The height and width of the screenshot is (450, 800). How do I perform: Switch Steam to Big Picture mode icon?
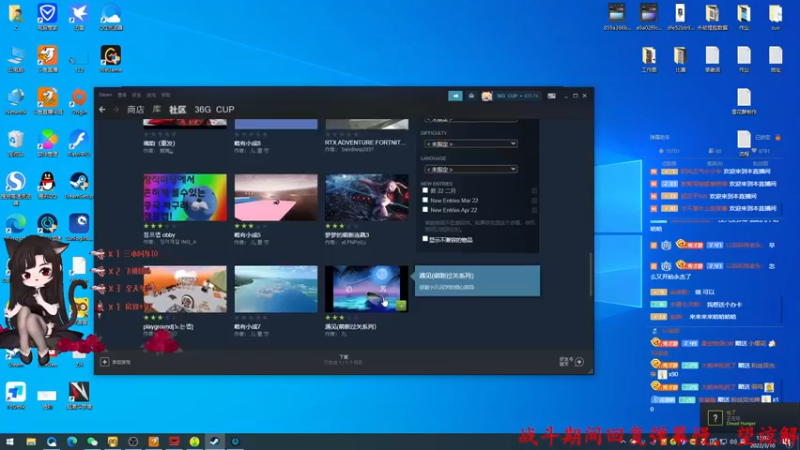(x=552, y=96)
